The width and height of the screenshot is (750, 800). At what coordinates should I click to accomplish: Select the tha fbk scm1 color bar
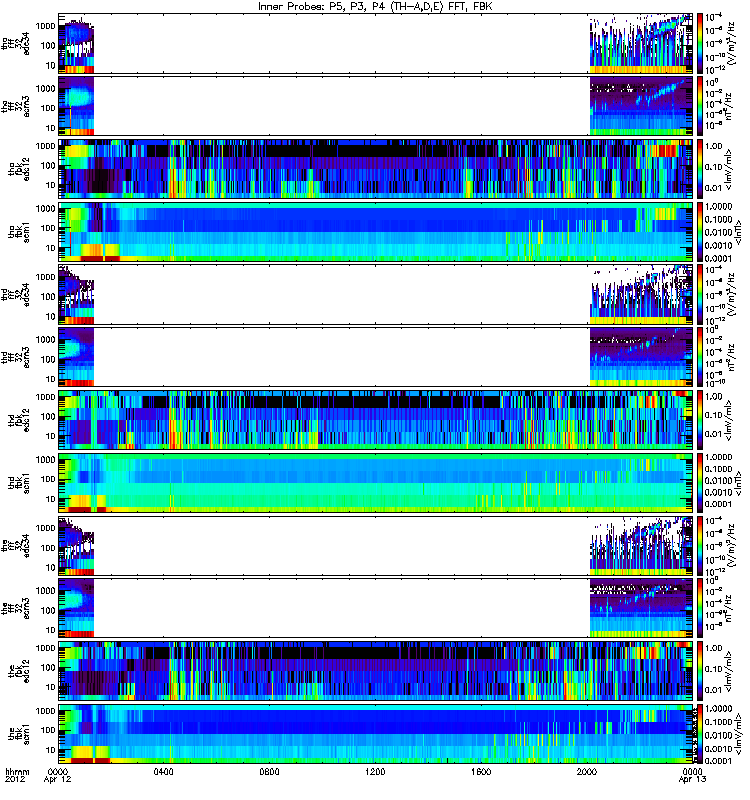[700, 232]
